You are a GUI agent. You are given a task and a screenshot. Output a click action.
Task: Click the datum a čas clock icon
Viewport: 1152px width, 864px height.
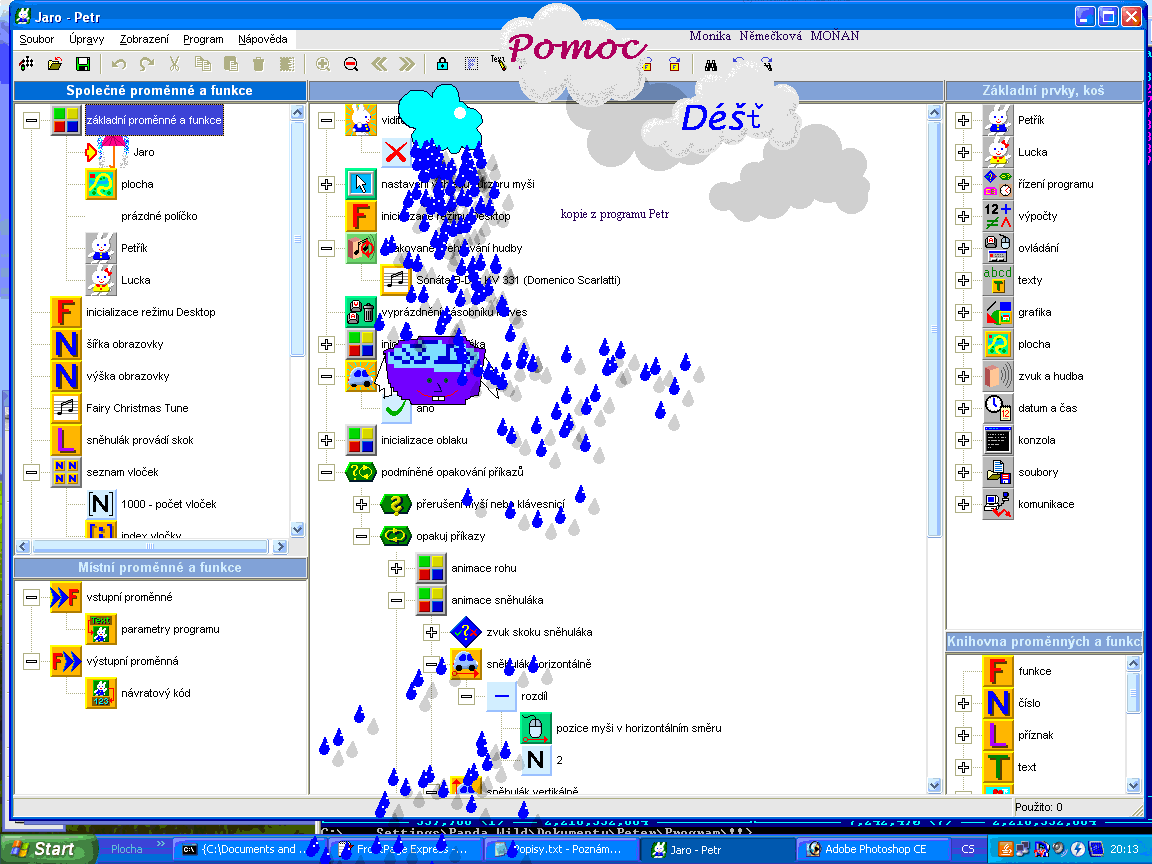(x=998, y=408)
